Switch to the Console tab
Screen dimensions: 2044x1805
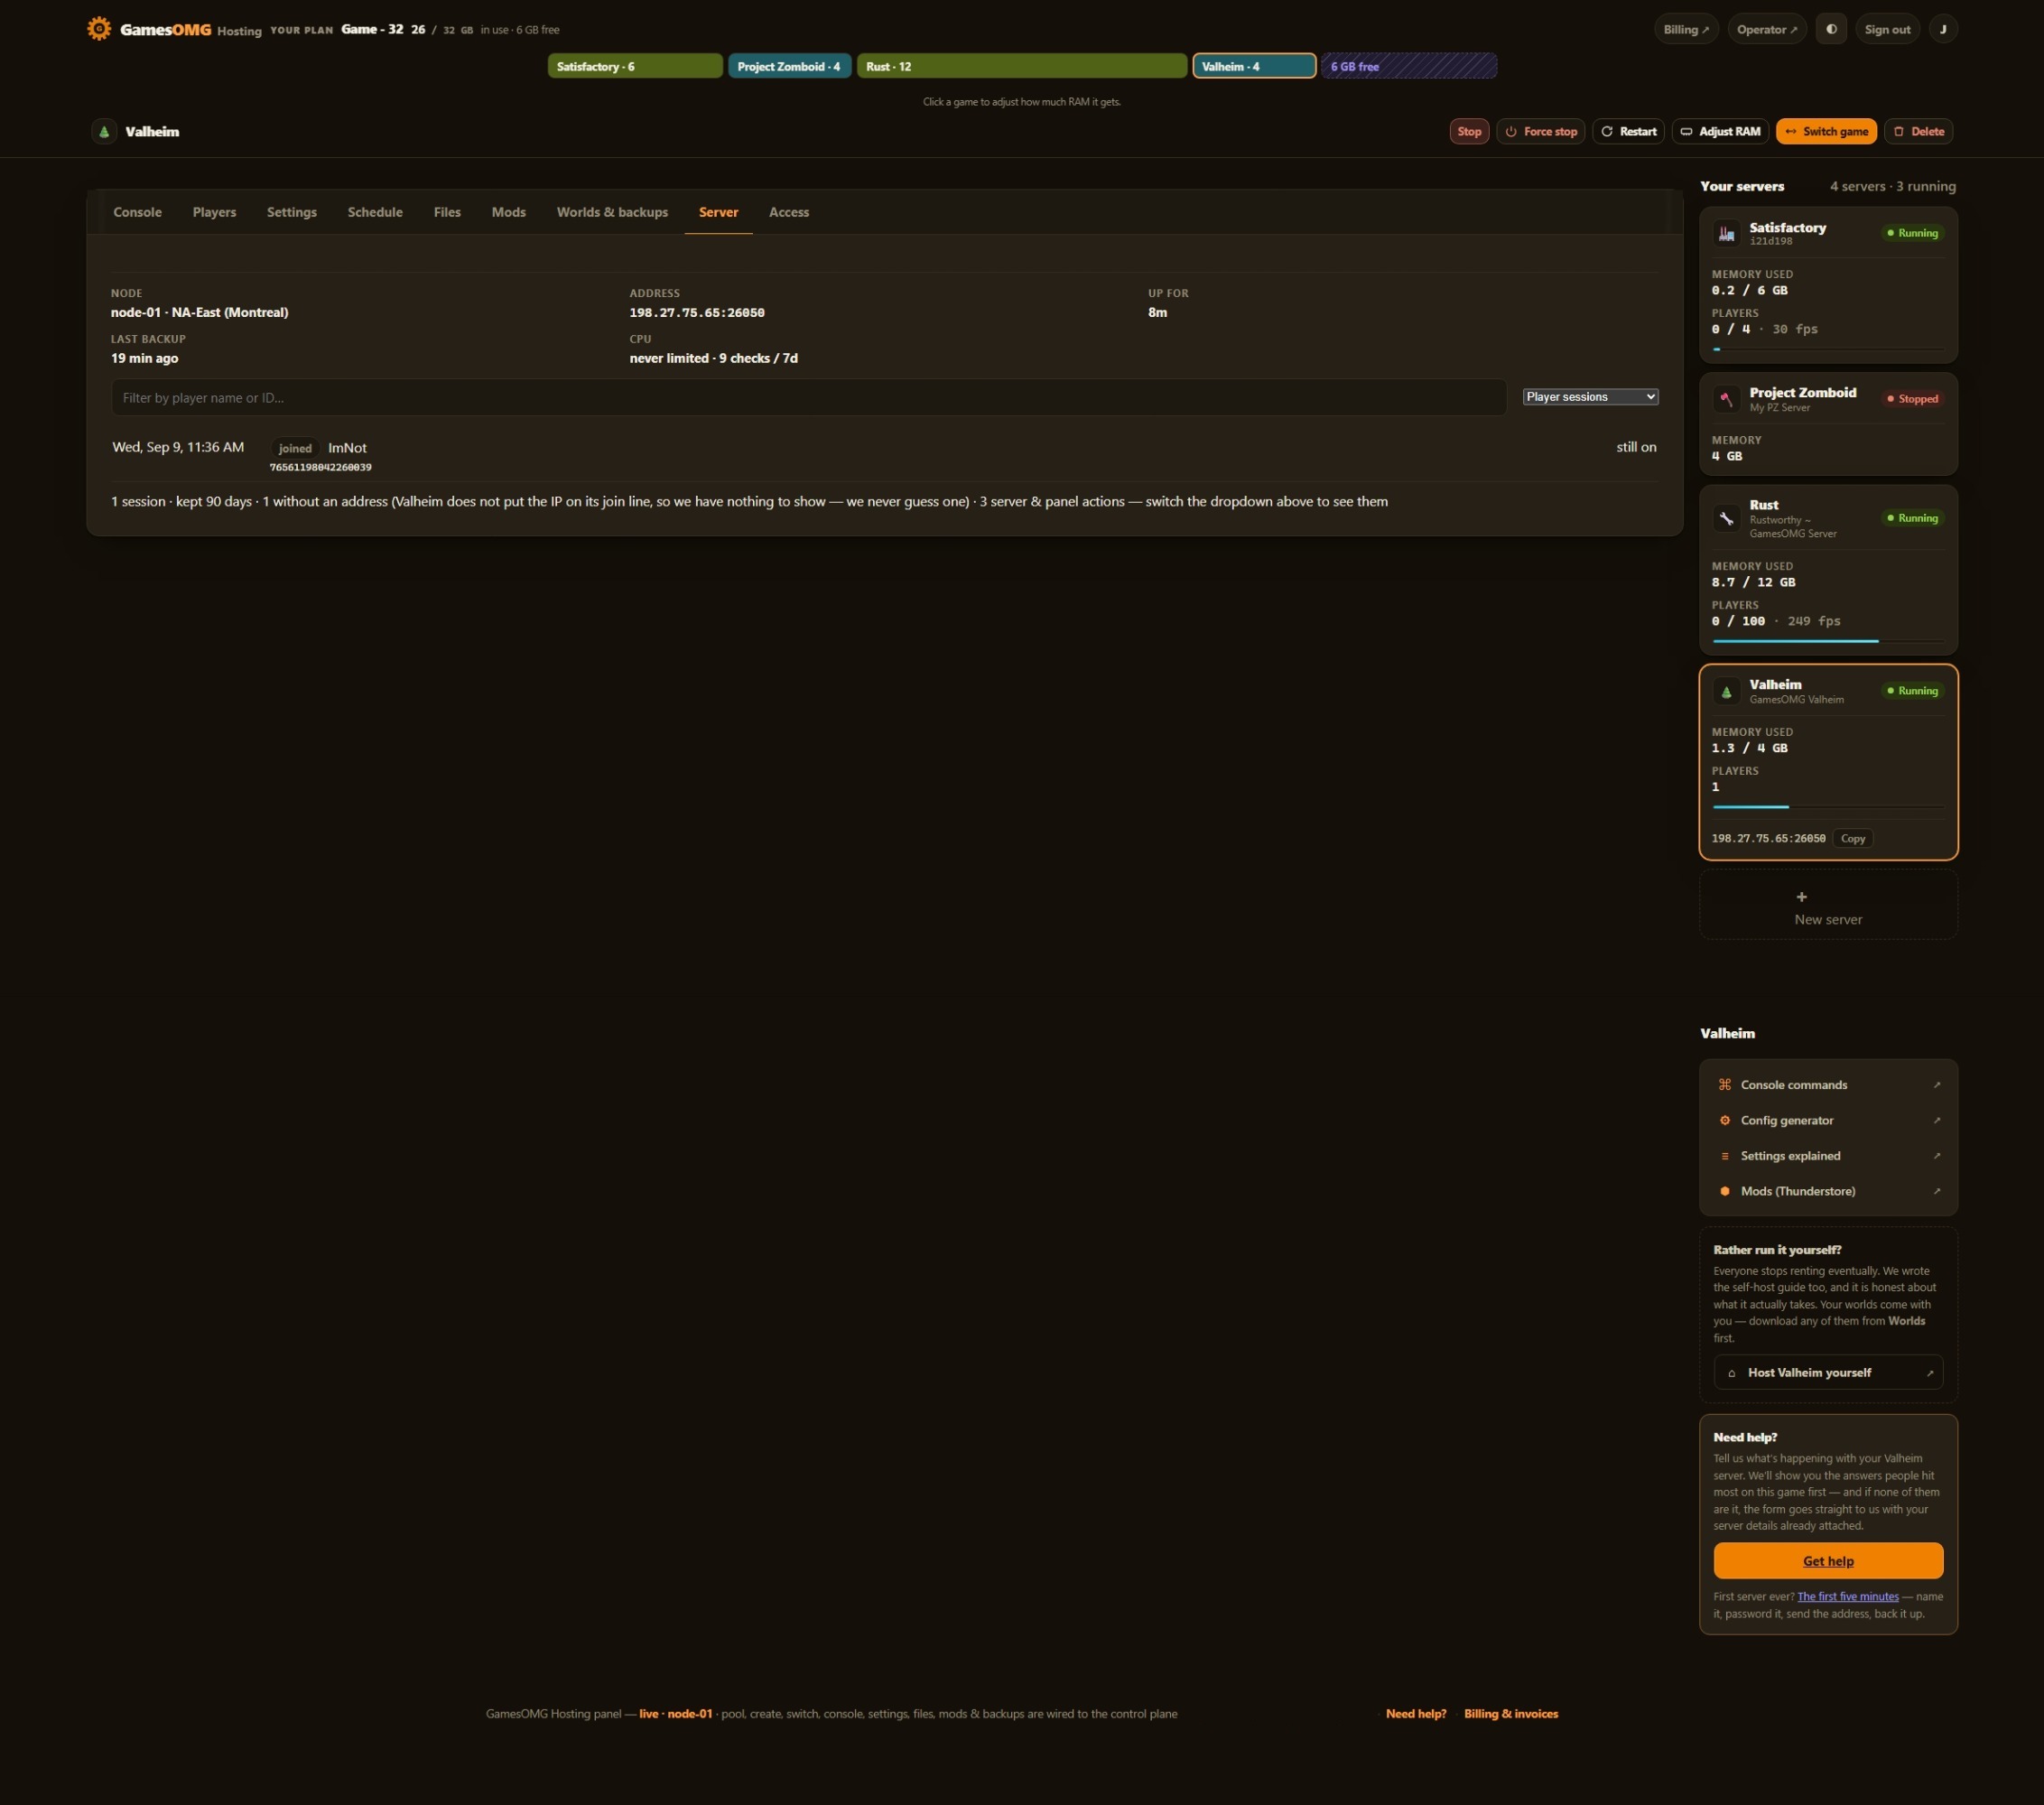pos(137,212)
